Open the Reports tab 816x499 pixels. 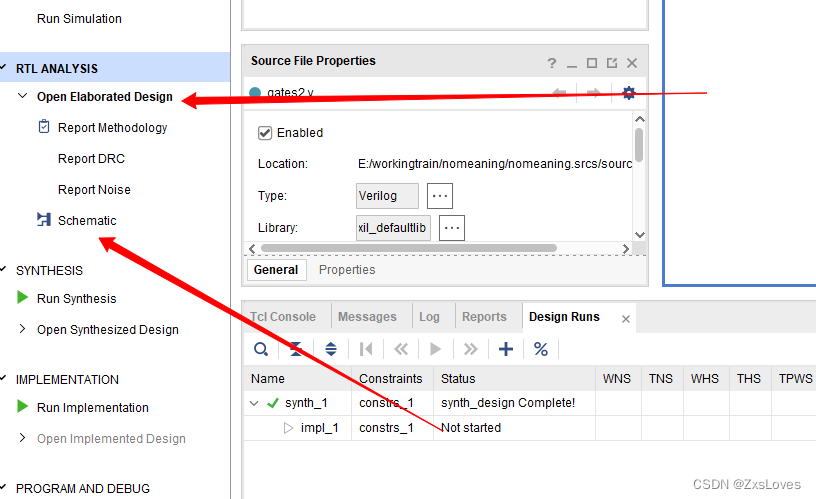tap(484, 317)
